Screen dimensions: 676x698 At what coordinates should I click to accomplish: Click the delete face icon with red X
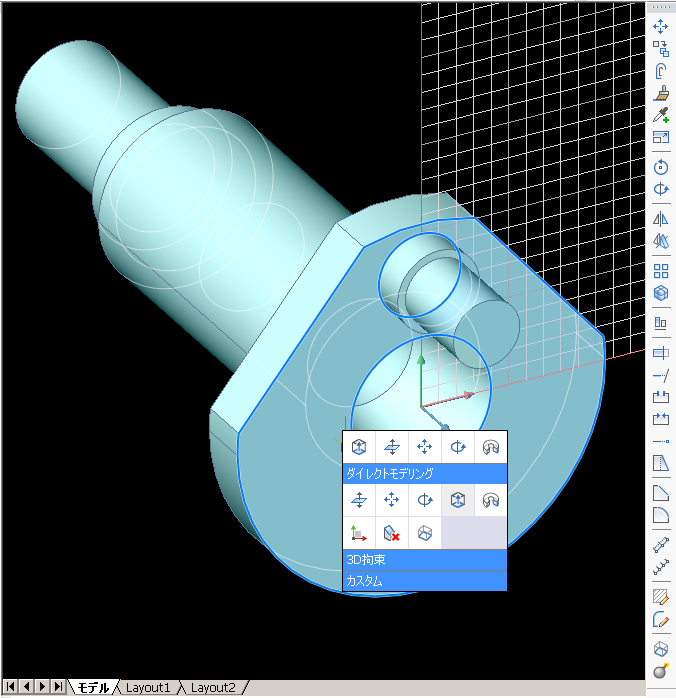pos(392,533)
